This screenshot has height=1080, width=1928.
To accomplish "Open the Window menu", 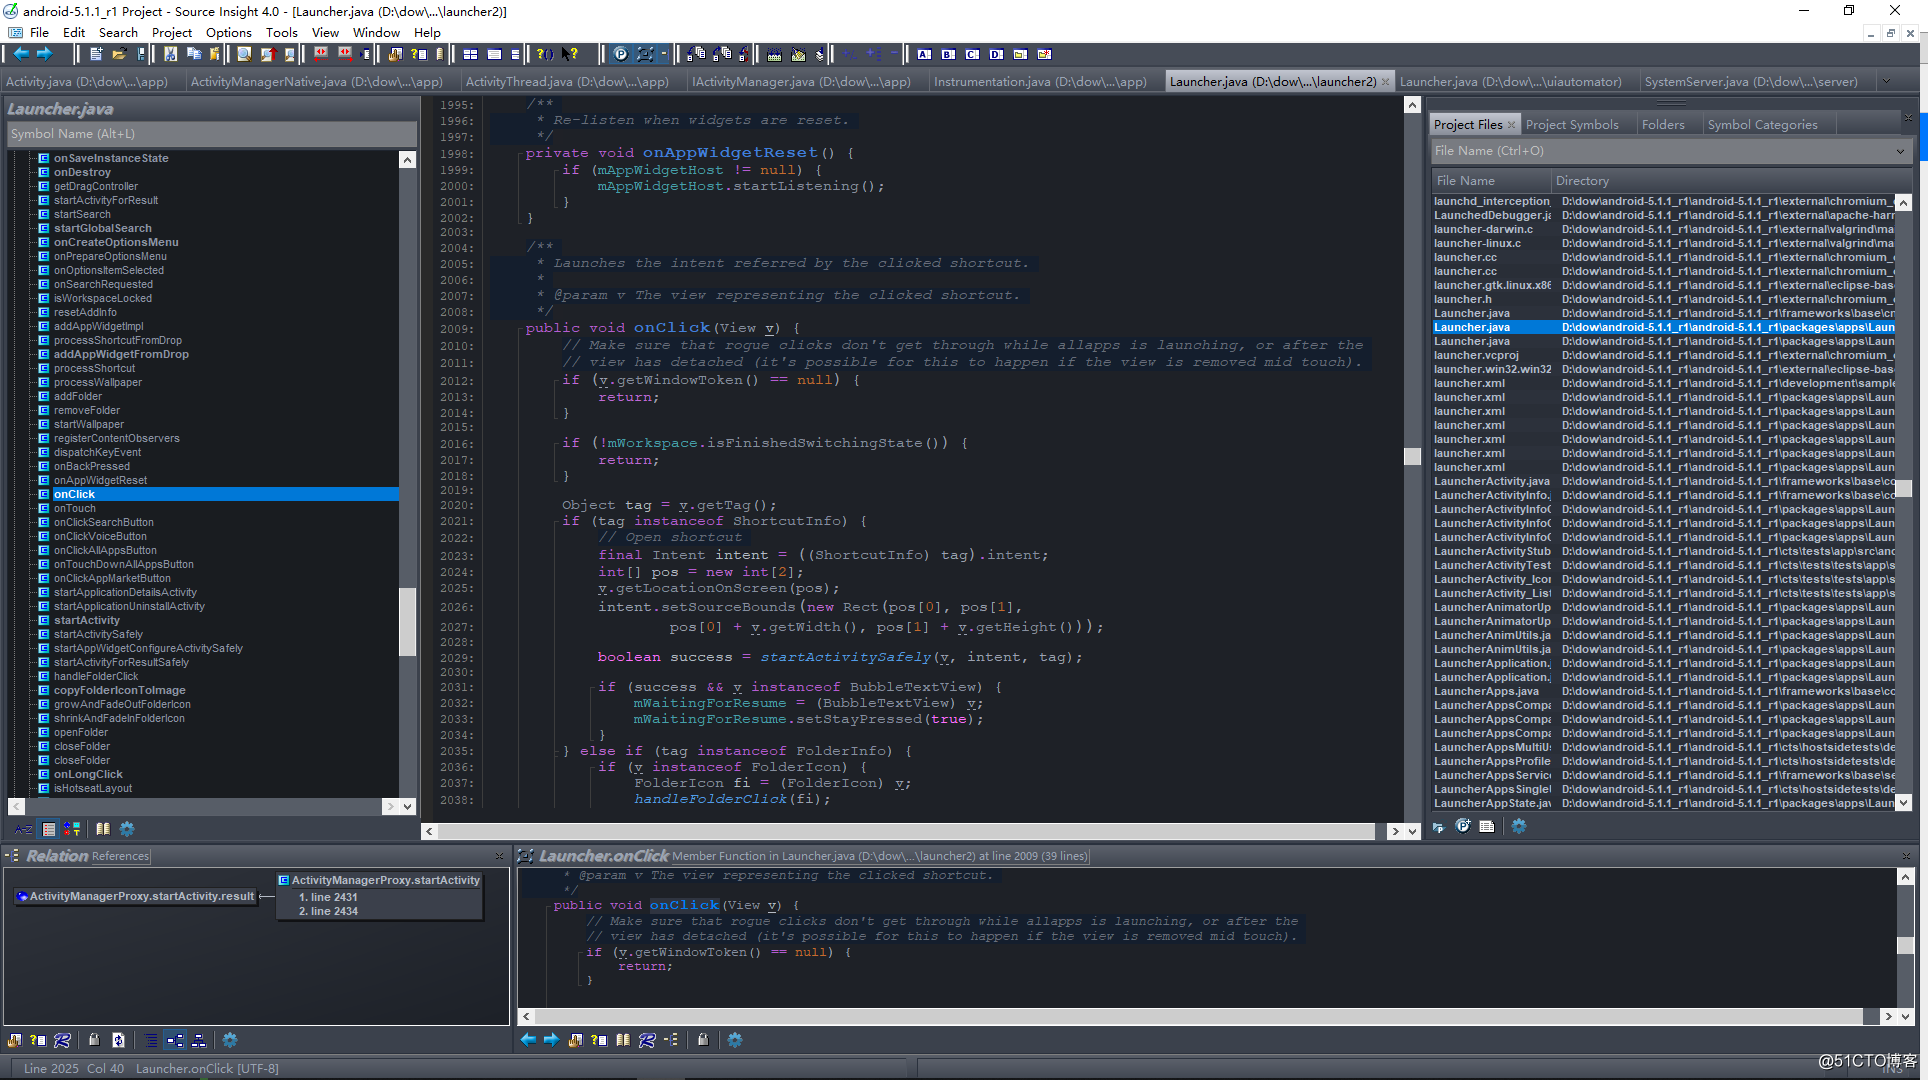I will (376, 32).
